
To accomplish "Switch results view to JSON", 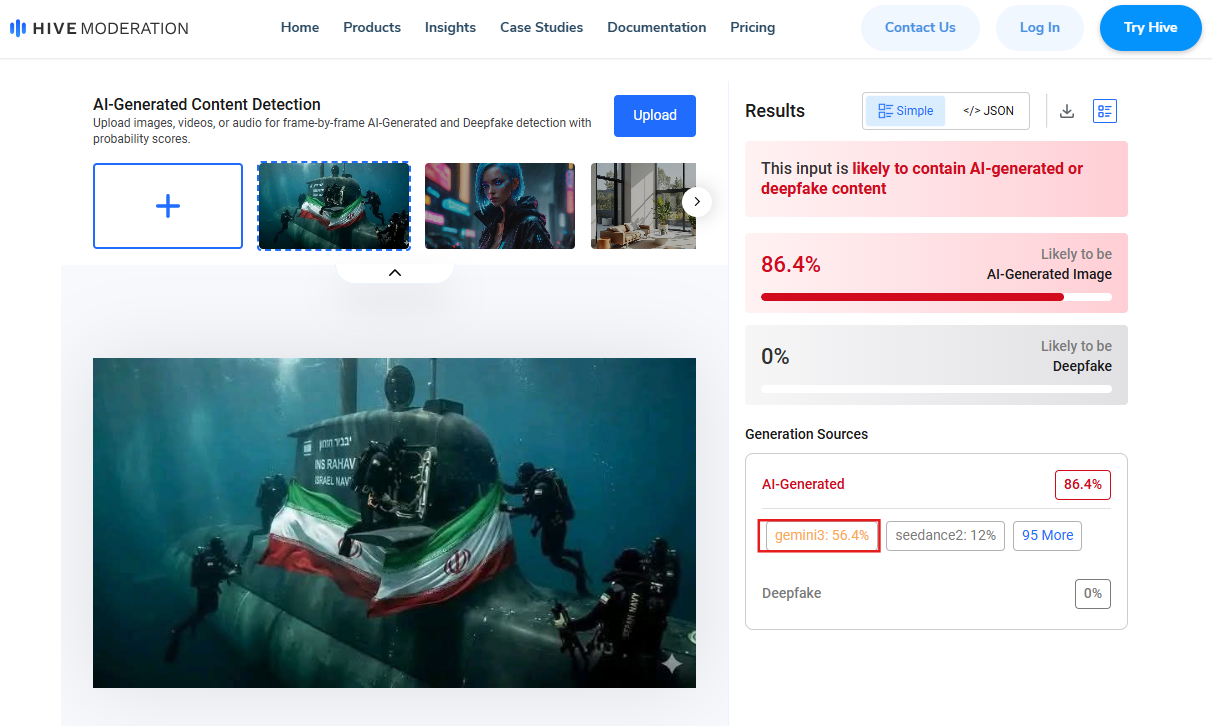I will click(x=988, y=111).
